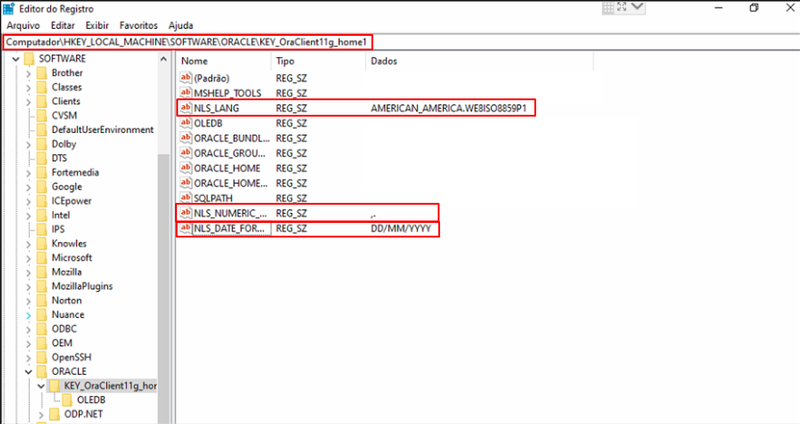Click the Microsoft folder icon
Viewport: 800px width, 424px height.
pos(42,258)
